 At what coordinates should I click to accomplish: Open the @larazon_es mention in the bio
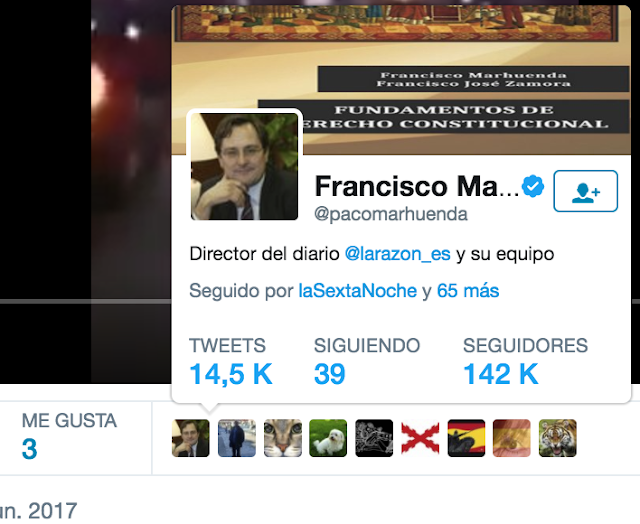point(398,254)
